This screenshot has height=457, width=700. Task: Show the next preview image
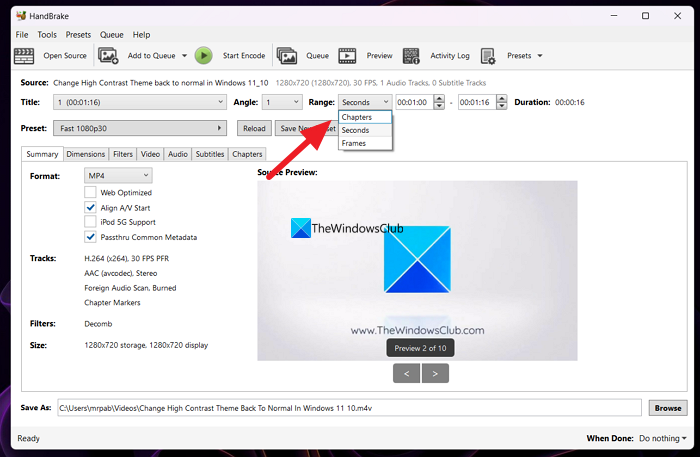point(435,374)
